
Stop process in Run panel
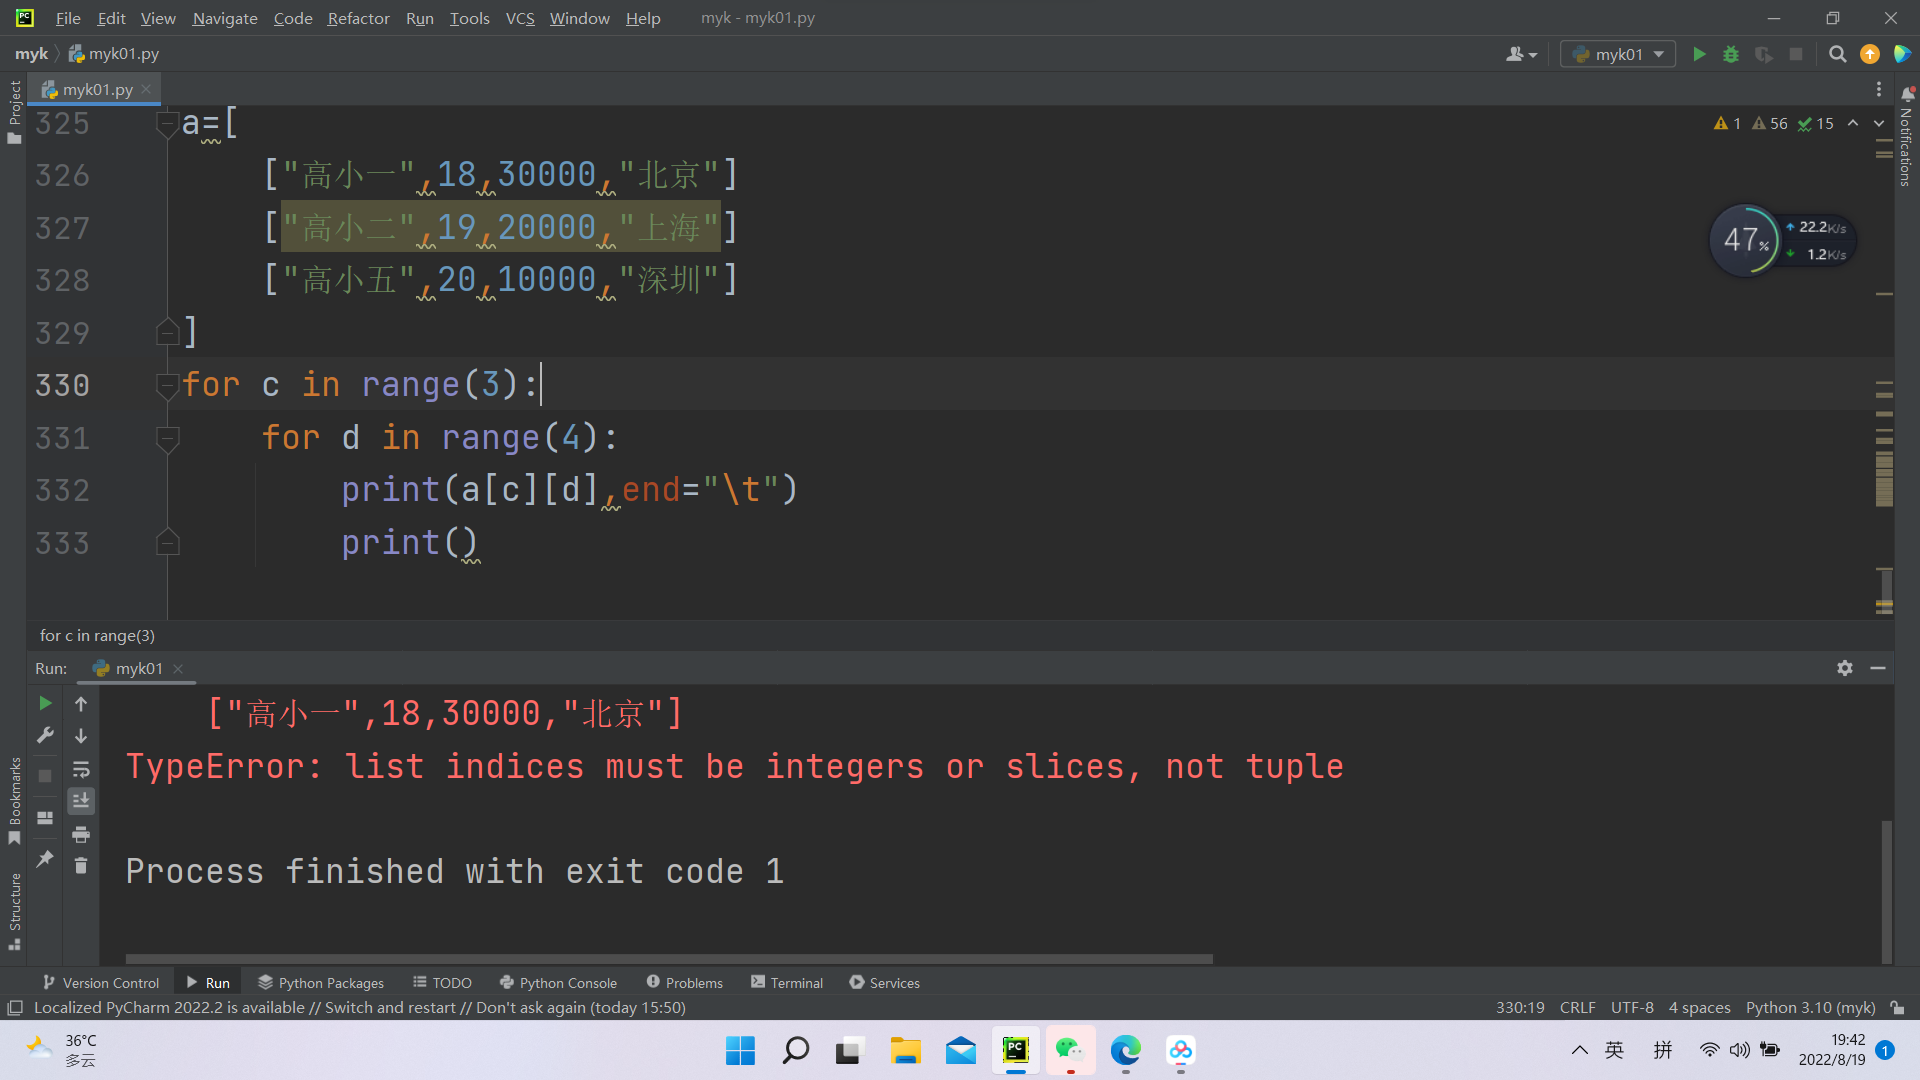[45, 776]
